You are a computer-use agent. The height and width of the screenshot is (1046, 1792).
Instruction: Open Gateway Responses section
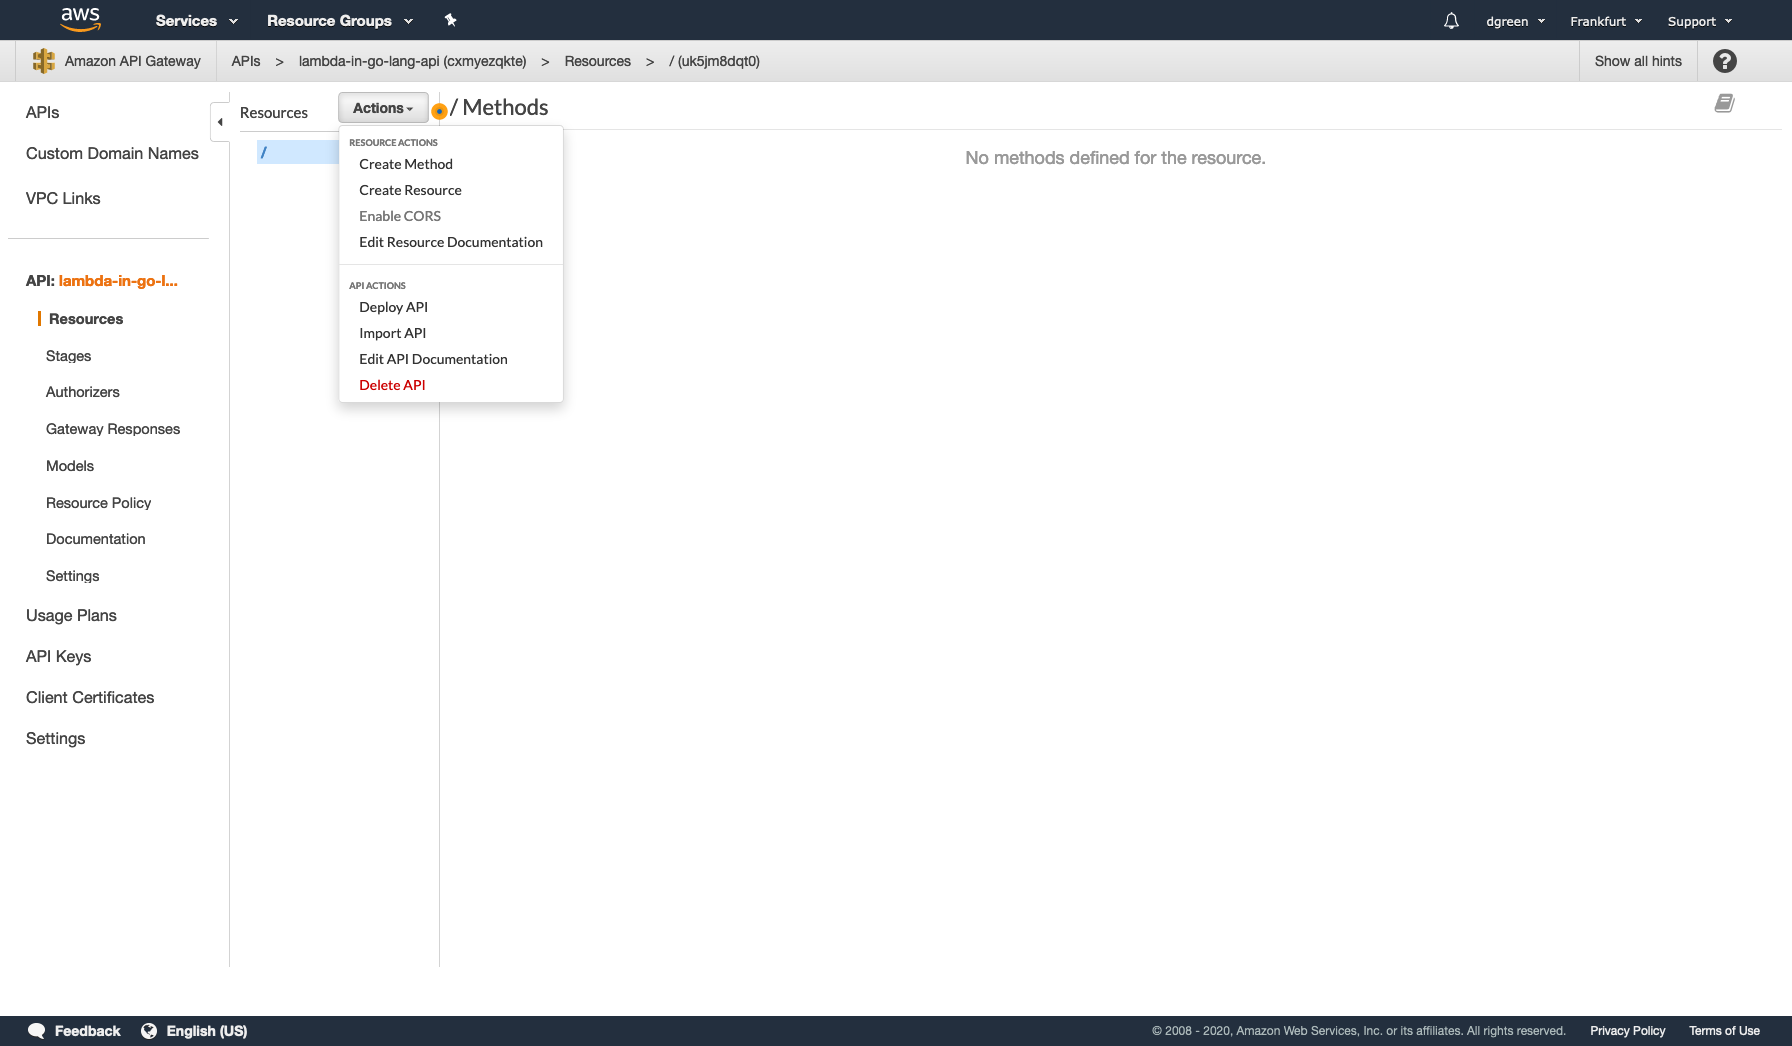(x=113, y=429)
